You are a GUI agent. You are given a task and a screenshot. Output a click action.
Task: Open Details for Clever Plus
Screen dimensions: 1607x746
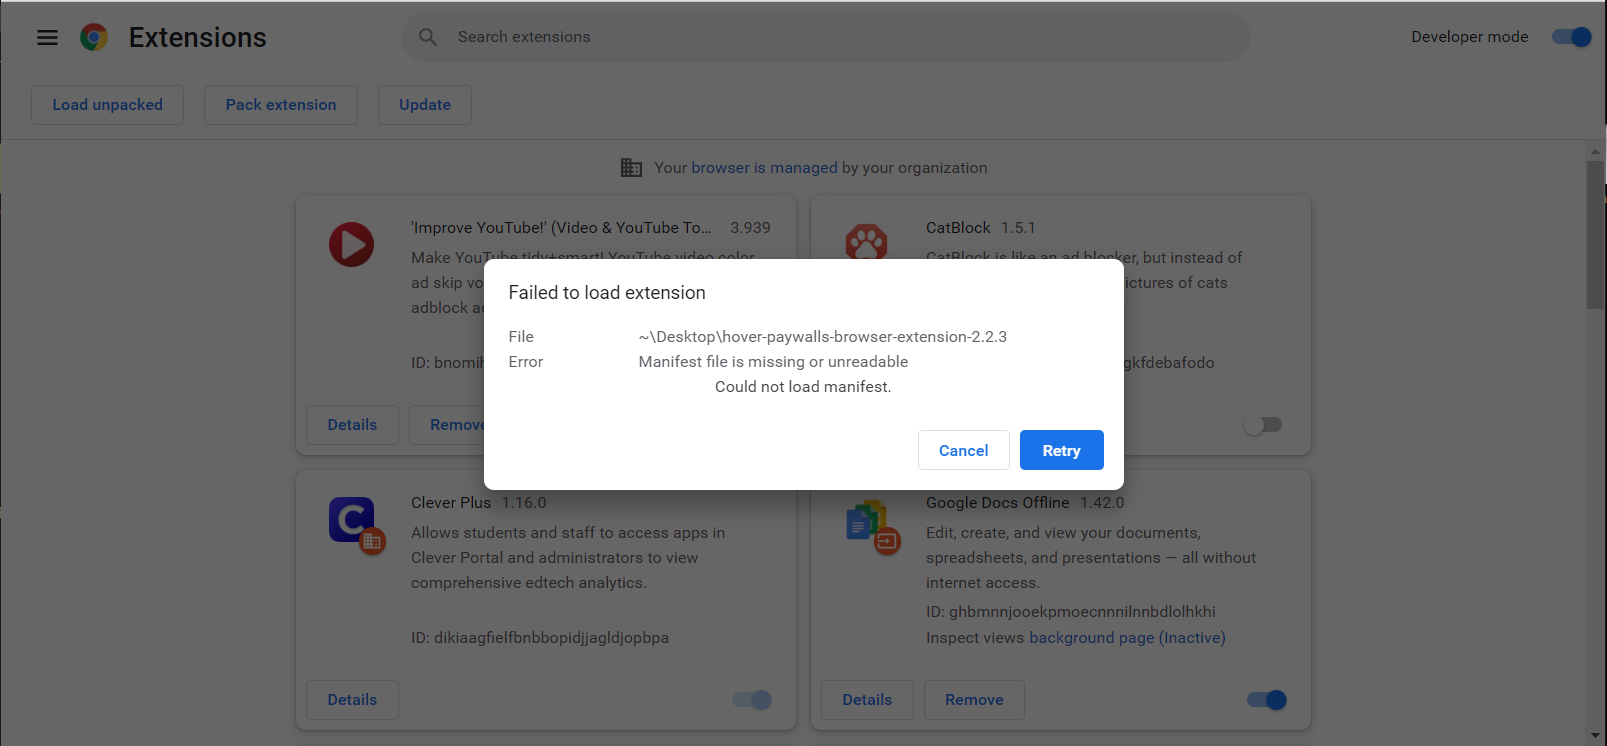point(352,700)
